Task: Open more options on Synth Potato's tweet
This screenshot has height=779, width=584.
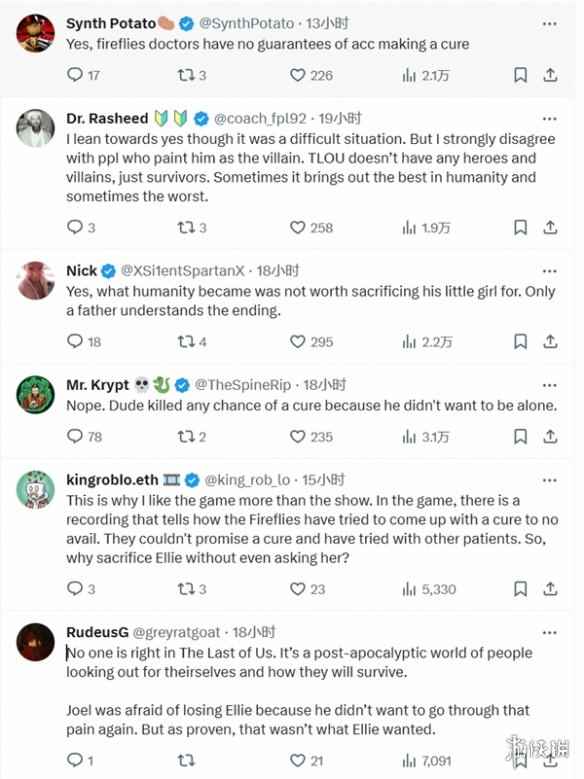Action: coord(549,24)
